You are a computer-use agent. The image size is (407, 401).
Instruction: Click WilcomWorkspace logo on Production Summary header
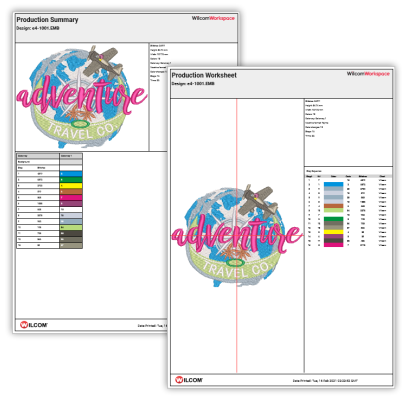(x=213, y=18)
